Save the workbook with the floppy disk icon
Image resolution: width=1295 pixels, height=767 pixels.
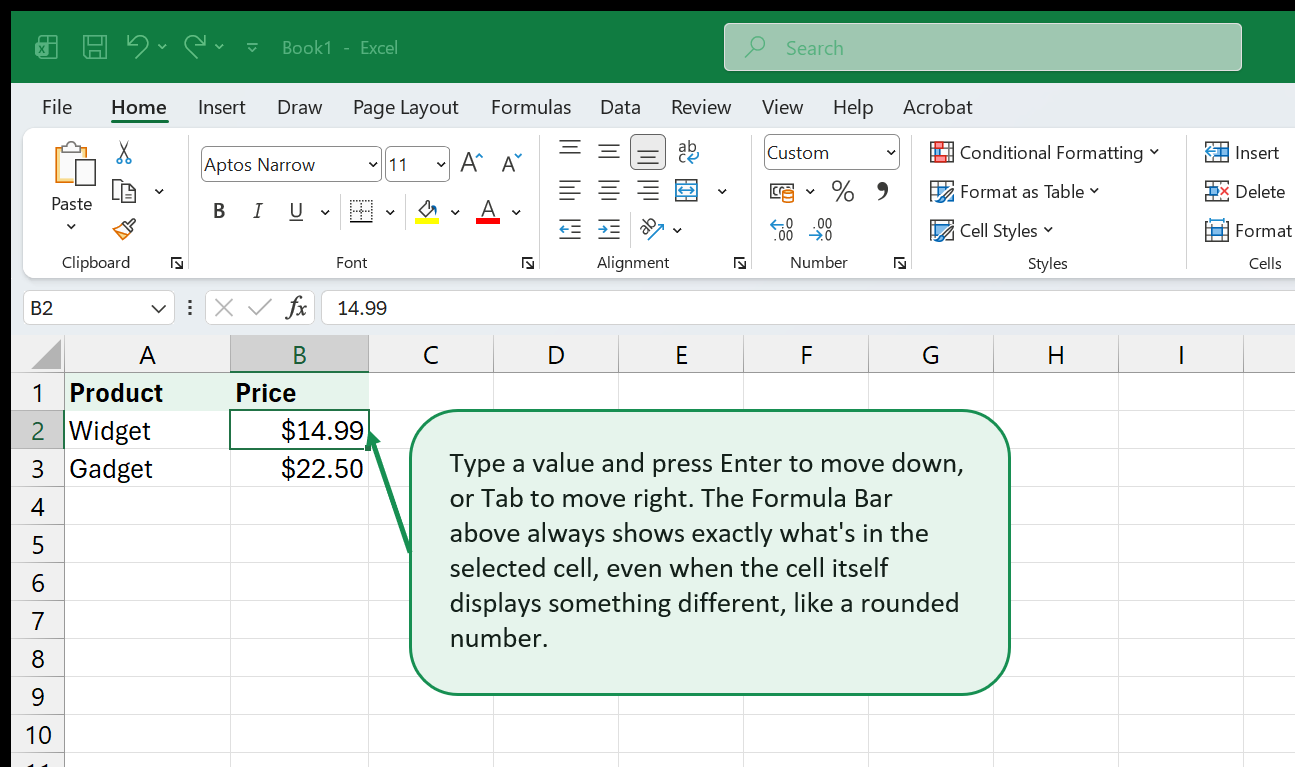[x=95, y=47]
